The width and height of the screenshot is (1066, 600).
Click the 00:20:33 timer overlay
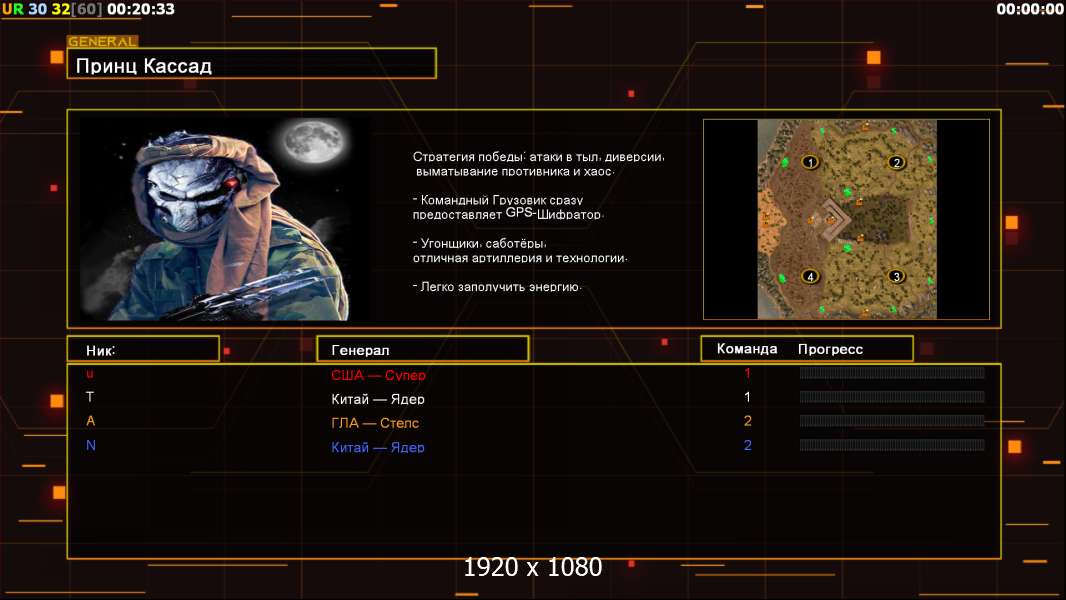141,9
